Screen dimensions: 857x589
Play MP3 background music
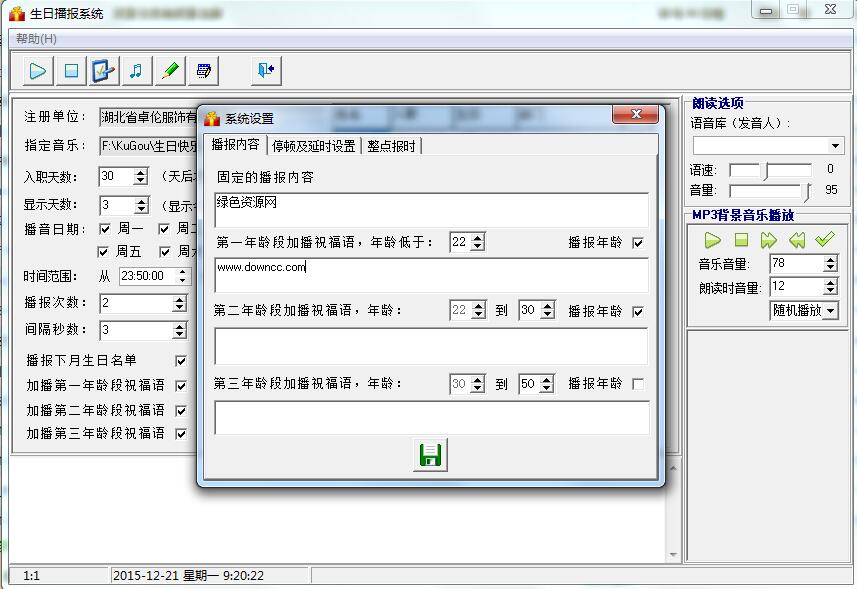click(712, 240)
